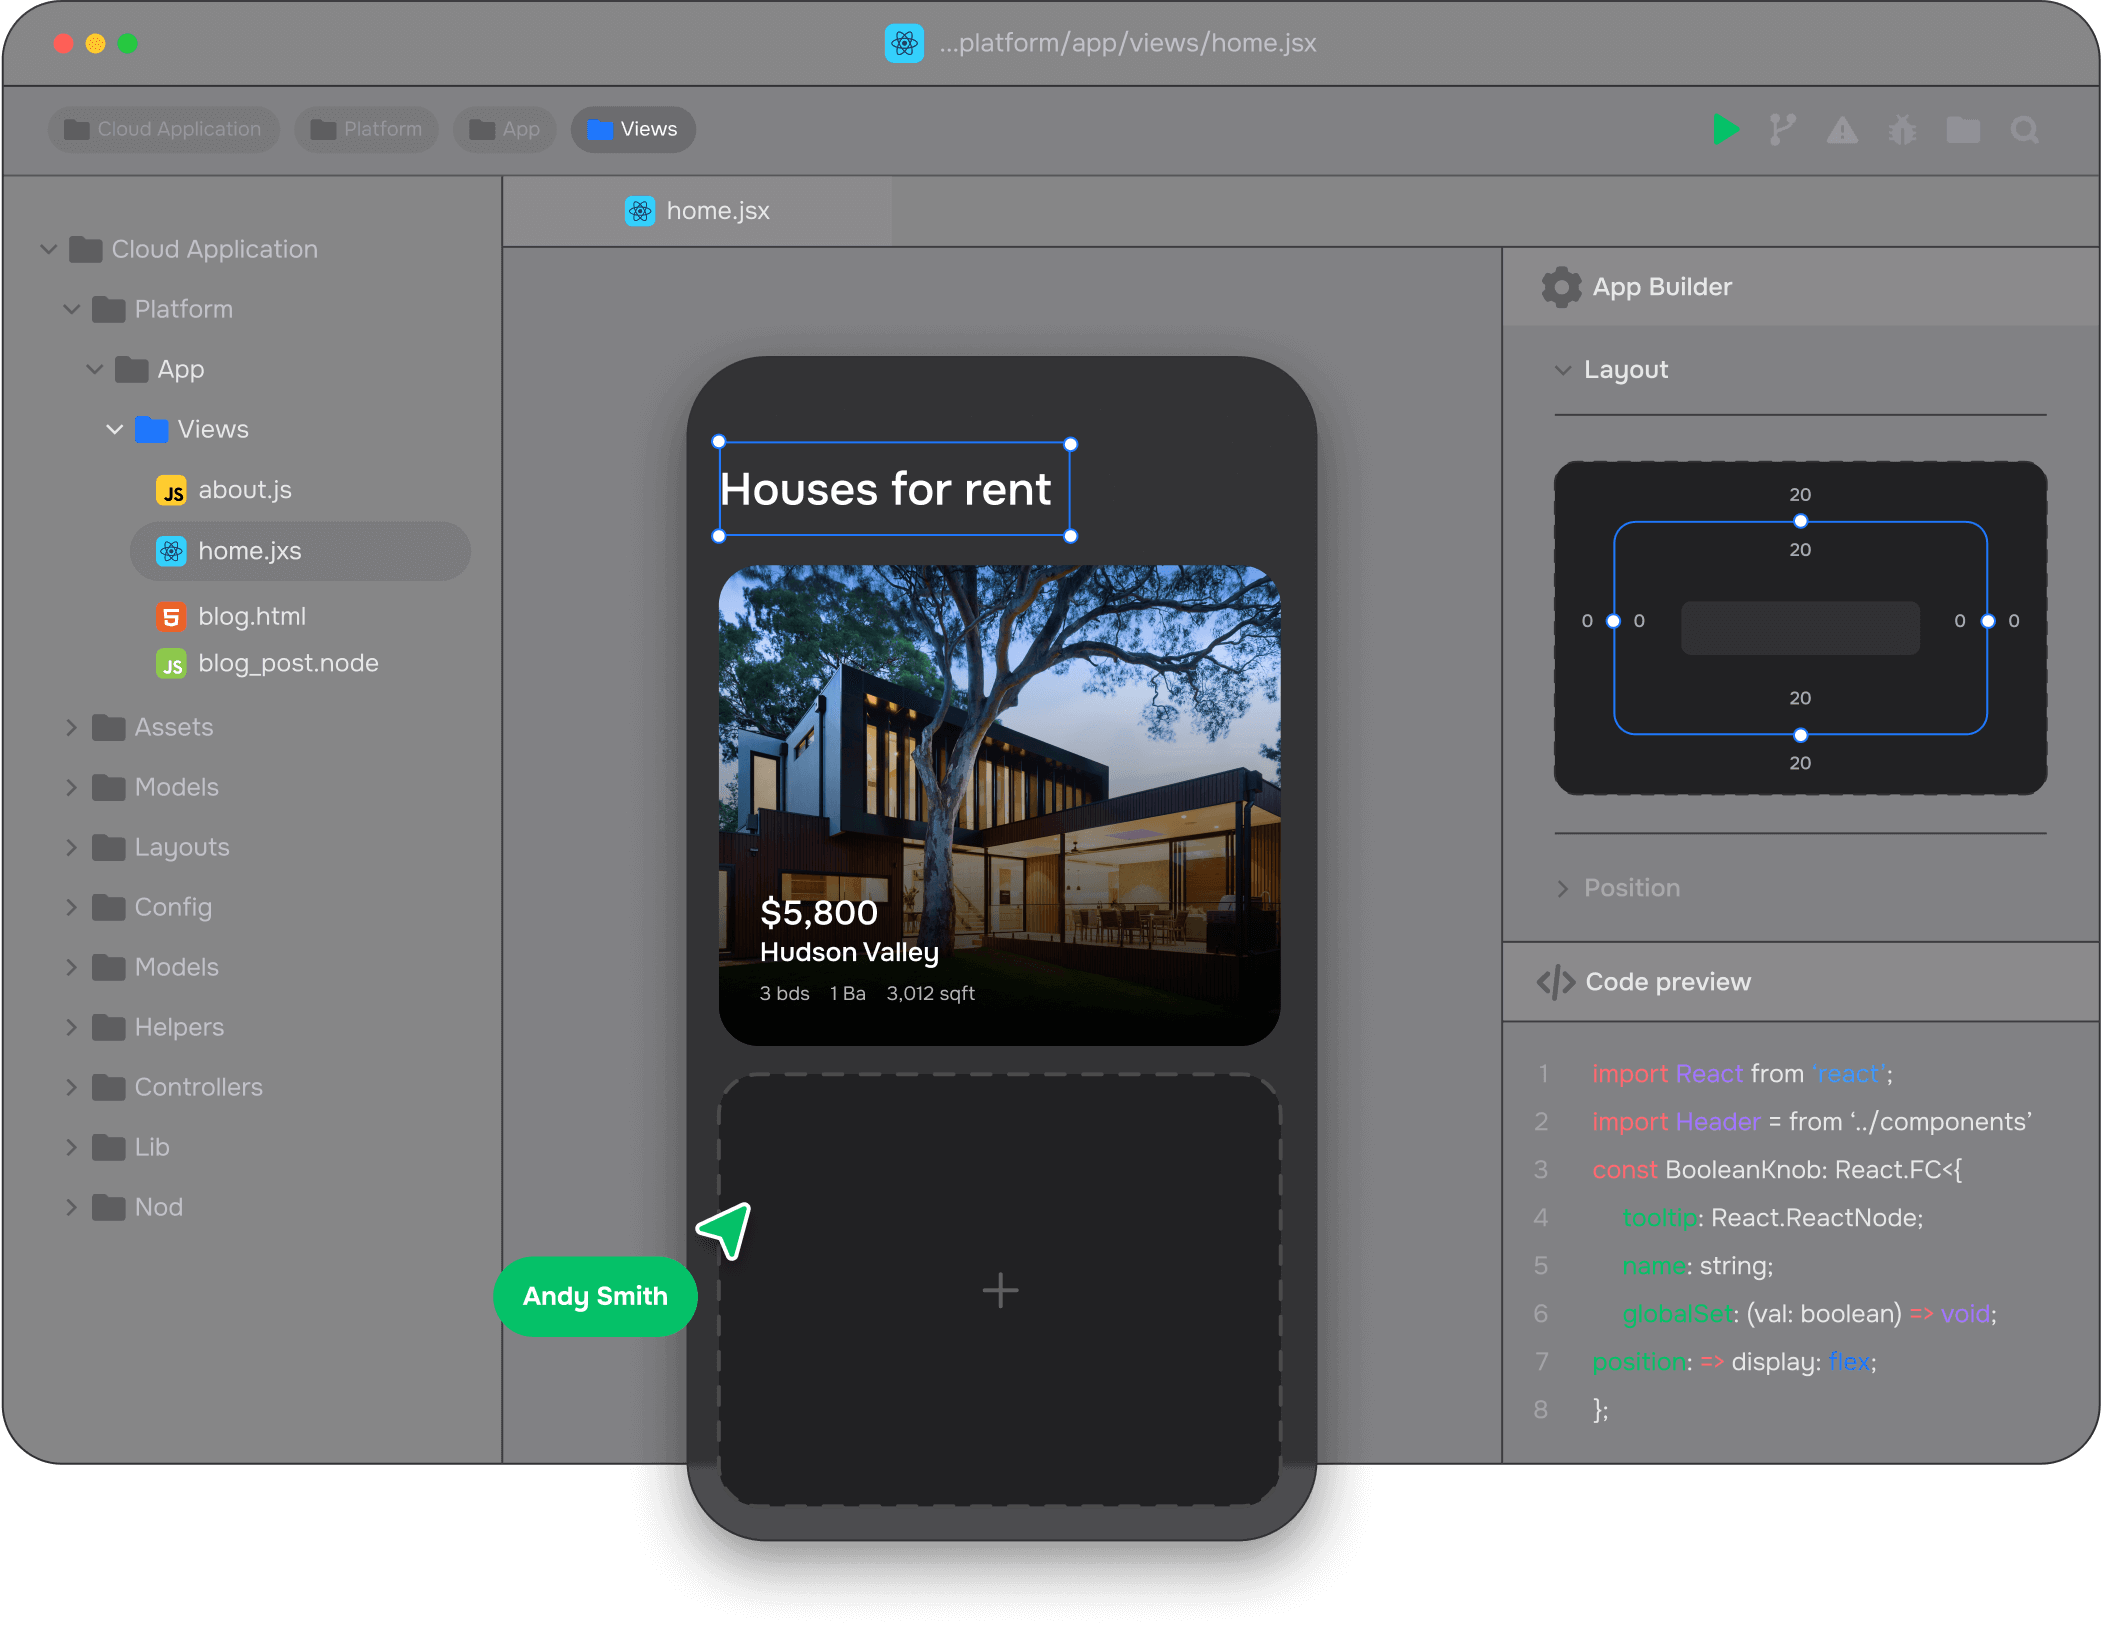Expand the Position section
The image size is (2104, 1632).
[x=1563, y=888]
